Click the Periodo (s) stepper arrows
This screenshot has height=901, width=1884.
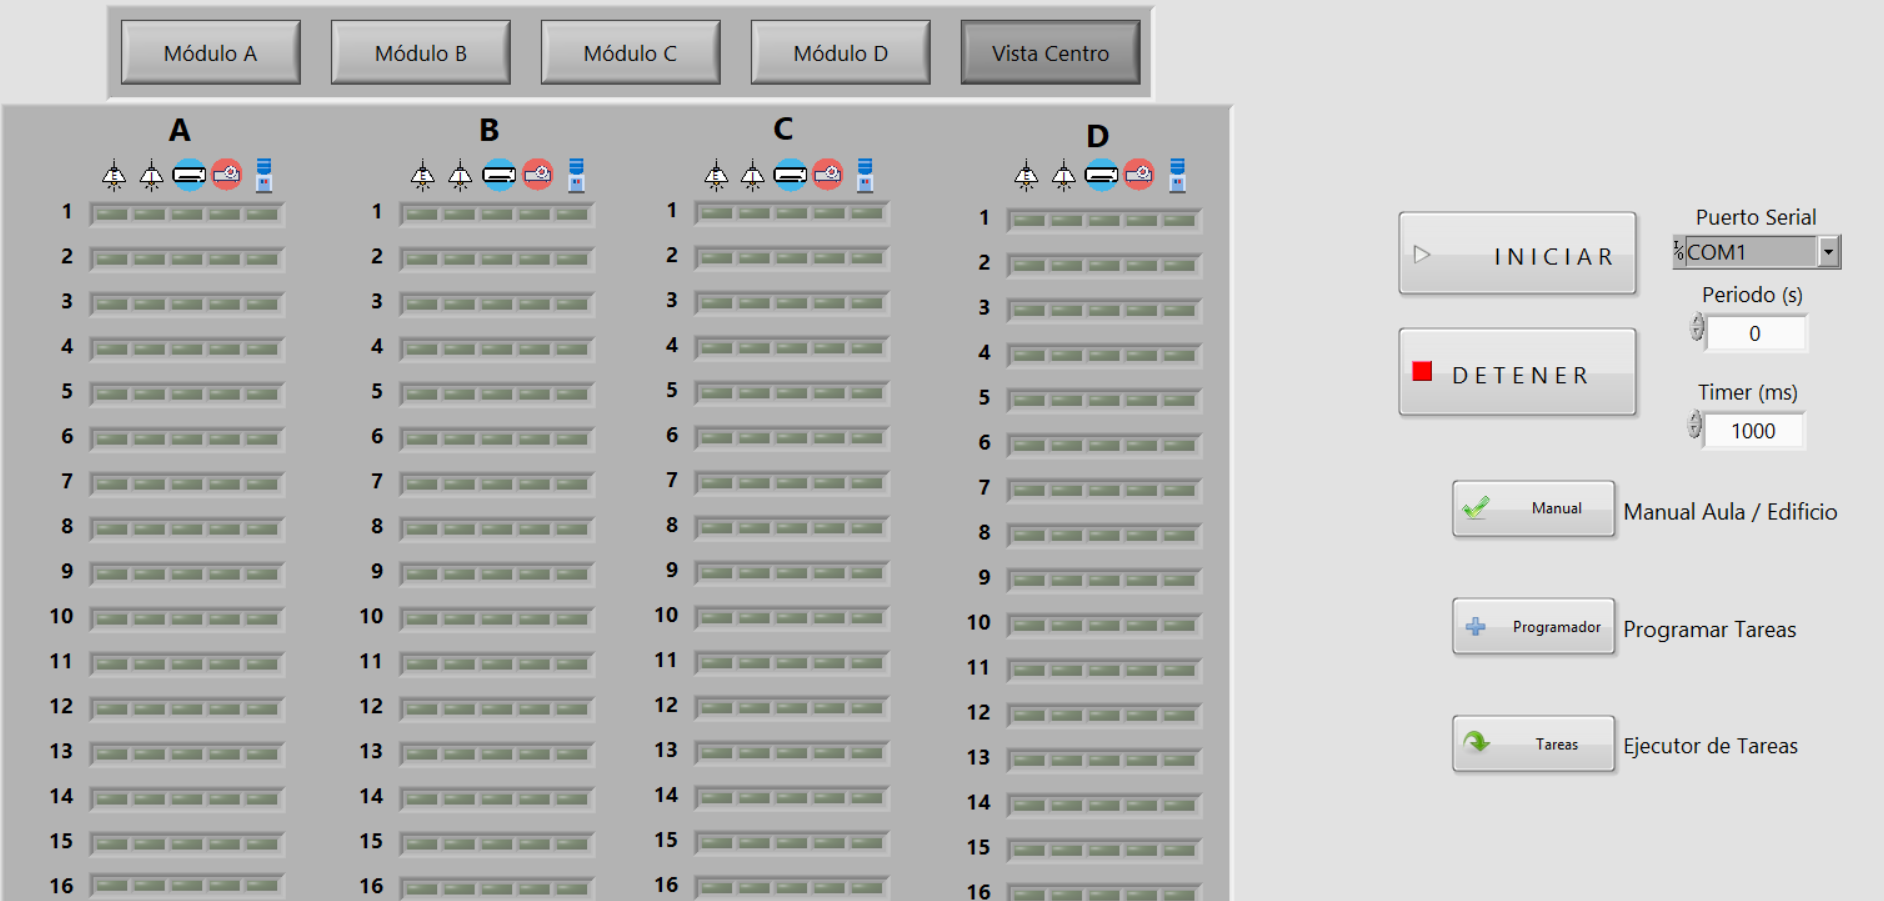pyautogui.click(x=1696, y=328)
